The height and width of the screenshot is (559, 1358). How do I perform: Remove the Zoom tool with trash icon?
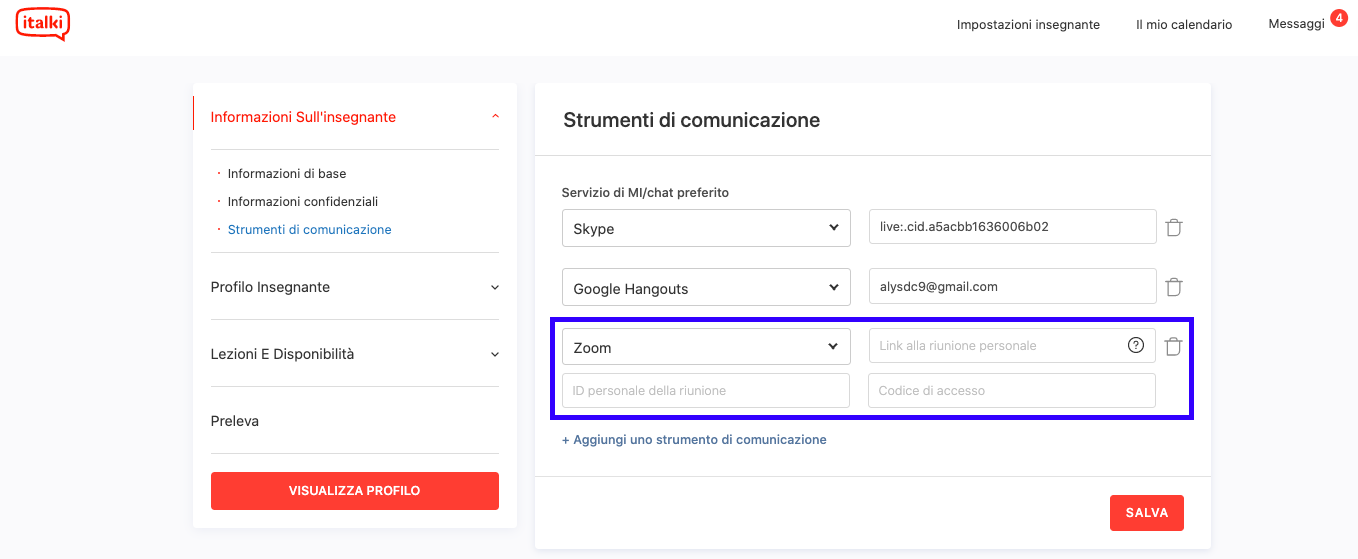pos(1174,347)
